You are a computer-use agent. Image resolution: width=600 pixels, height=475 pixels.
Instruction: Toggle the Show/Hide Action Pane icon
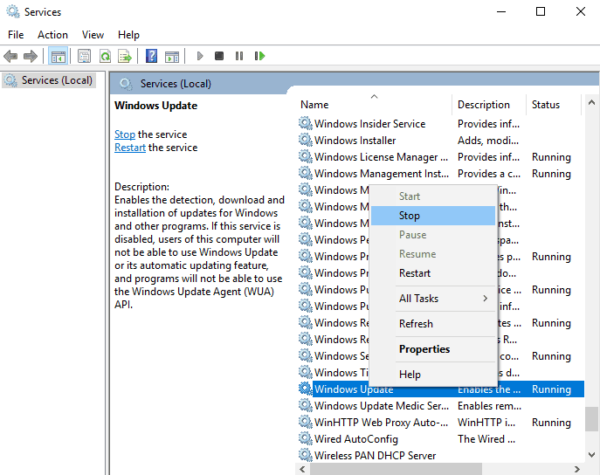172,56
